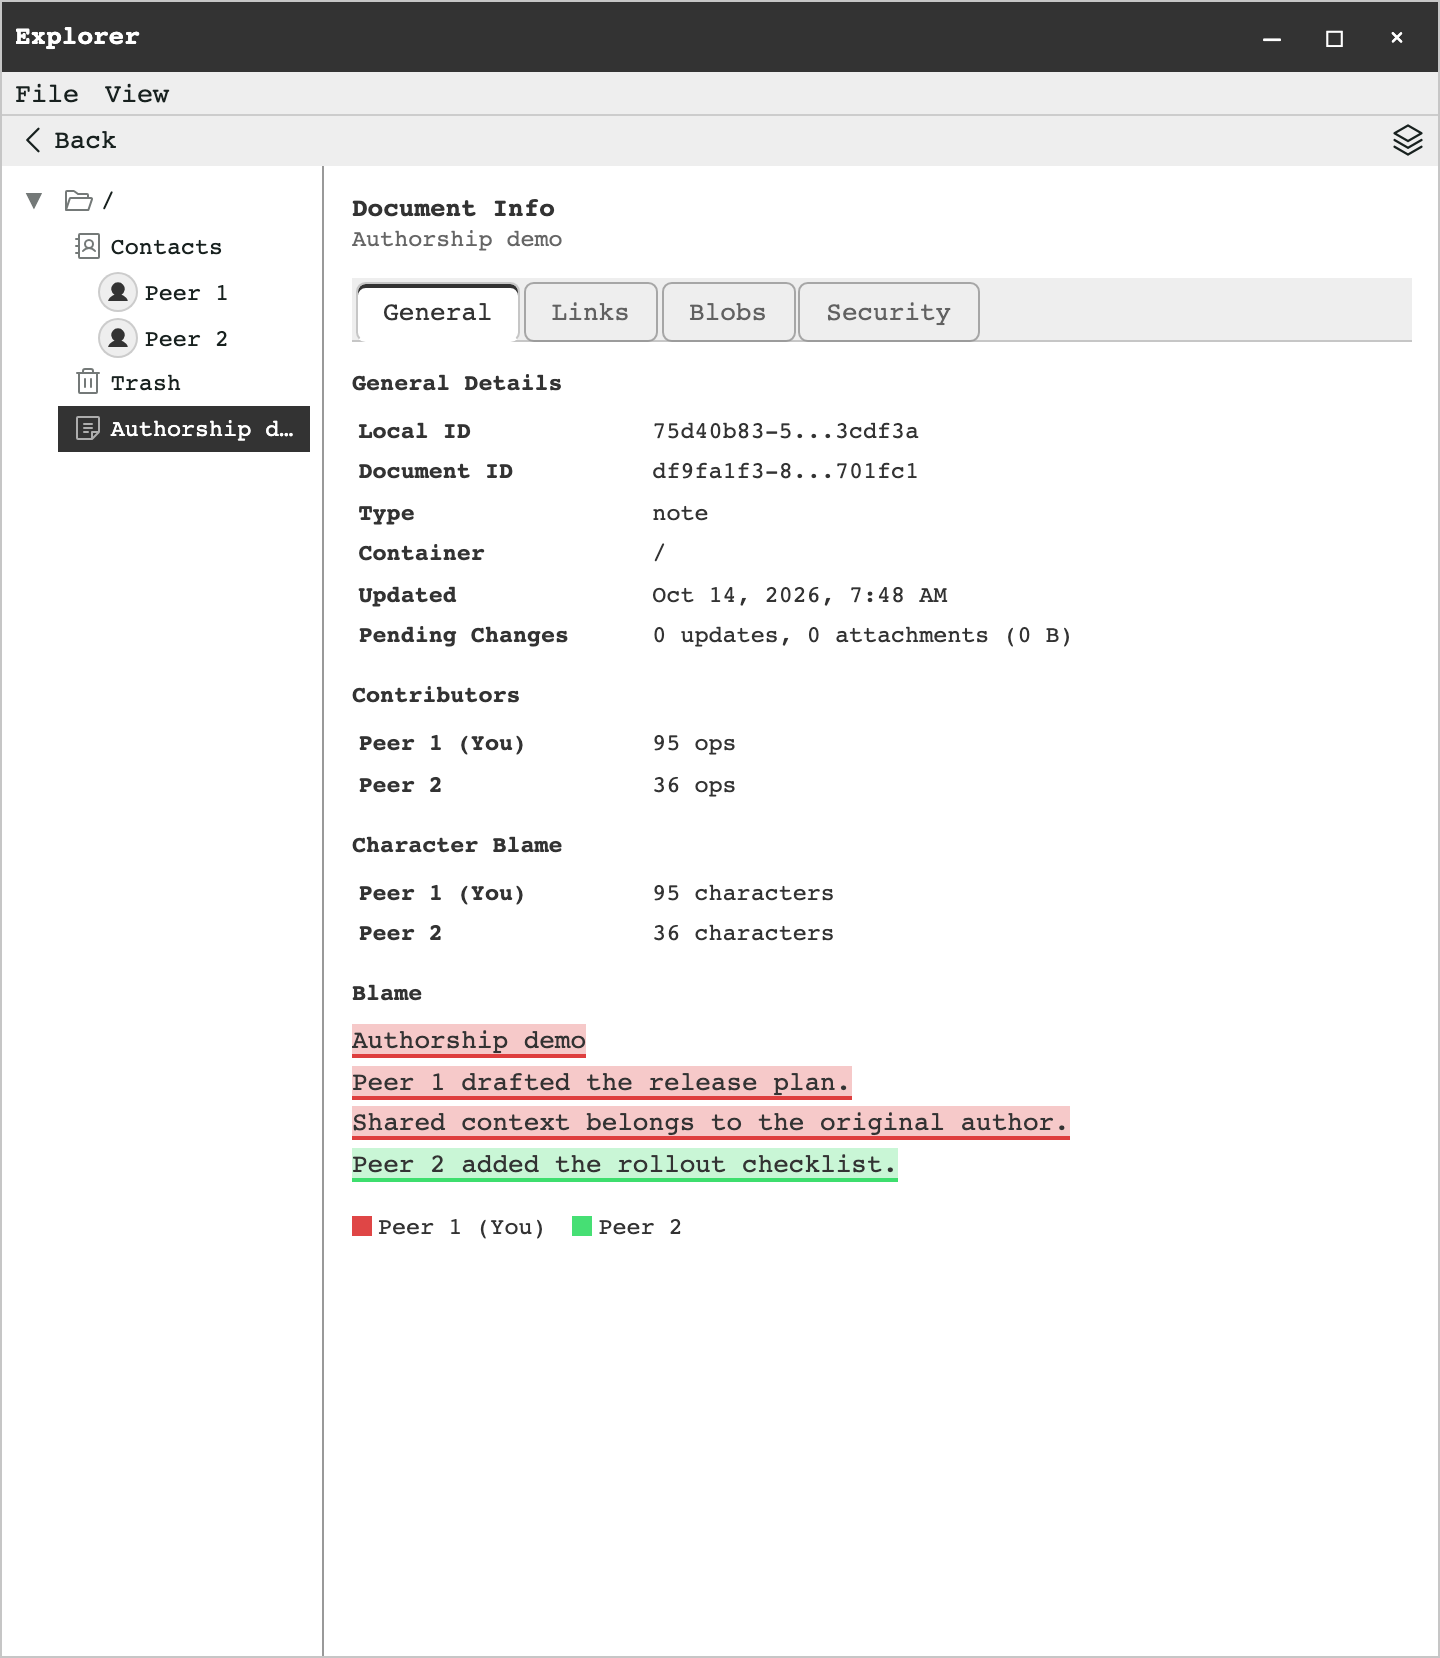
Task: Click the Updated date Oct 14, 2026, 7:48 AM
Action: point(800,595)
